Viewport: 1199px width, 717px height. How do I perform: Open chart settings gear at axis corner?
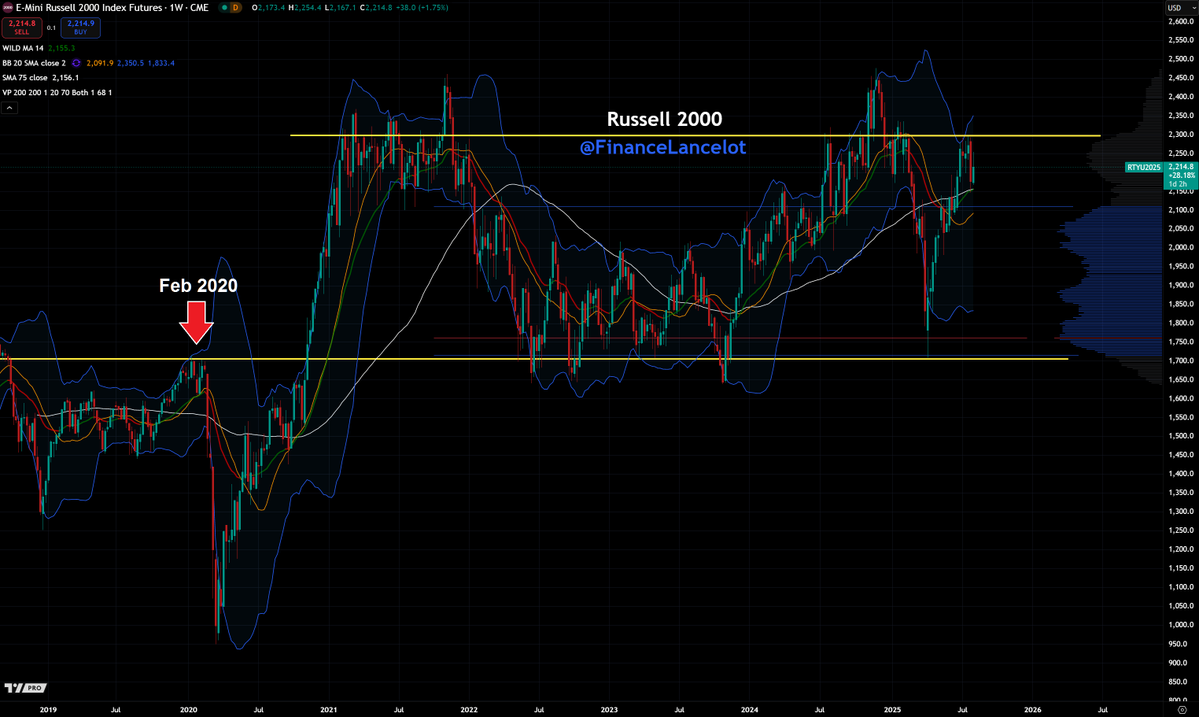(1182, 711)
